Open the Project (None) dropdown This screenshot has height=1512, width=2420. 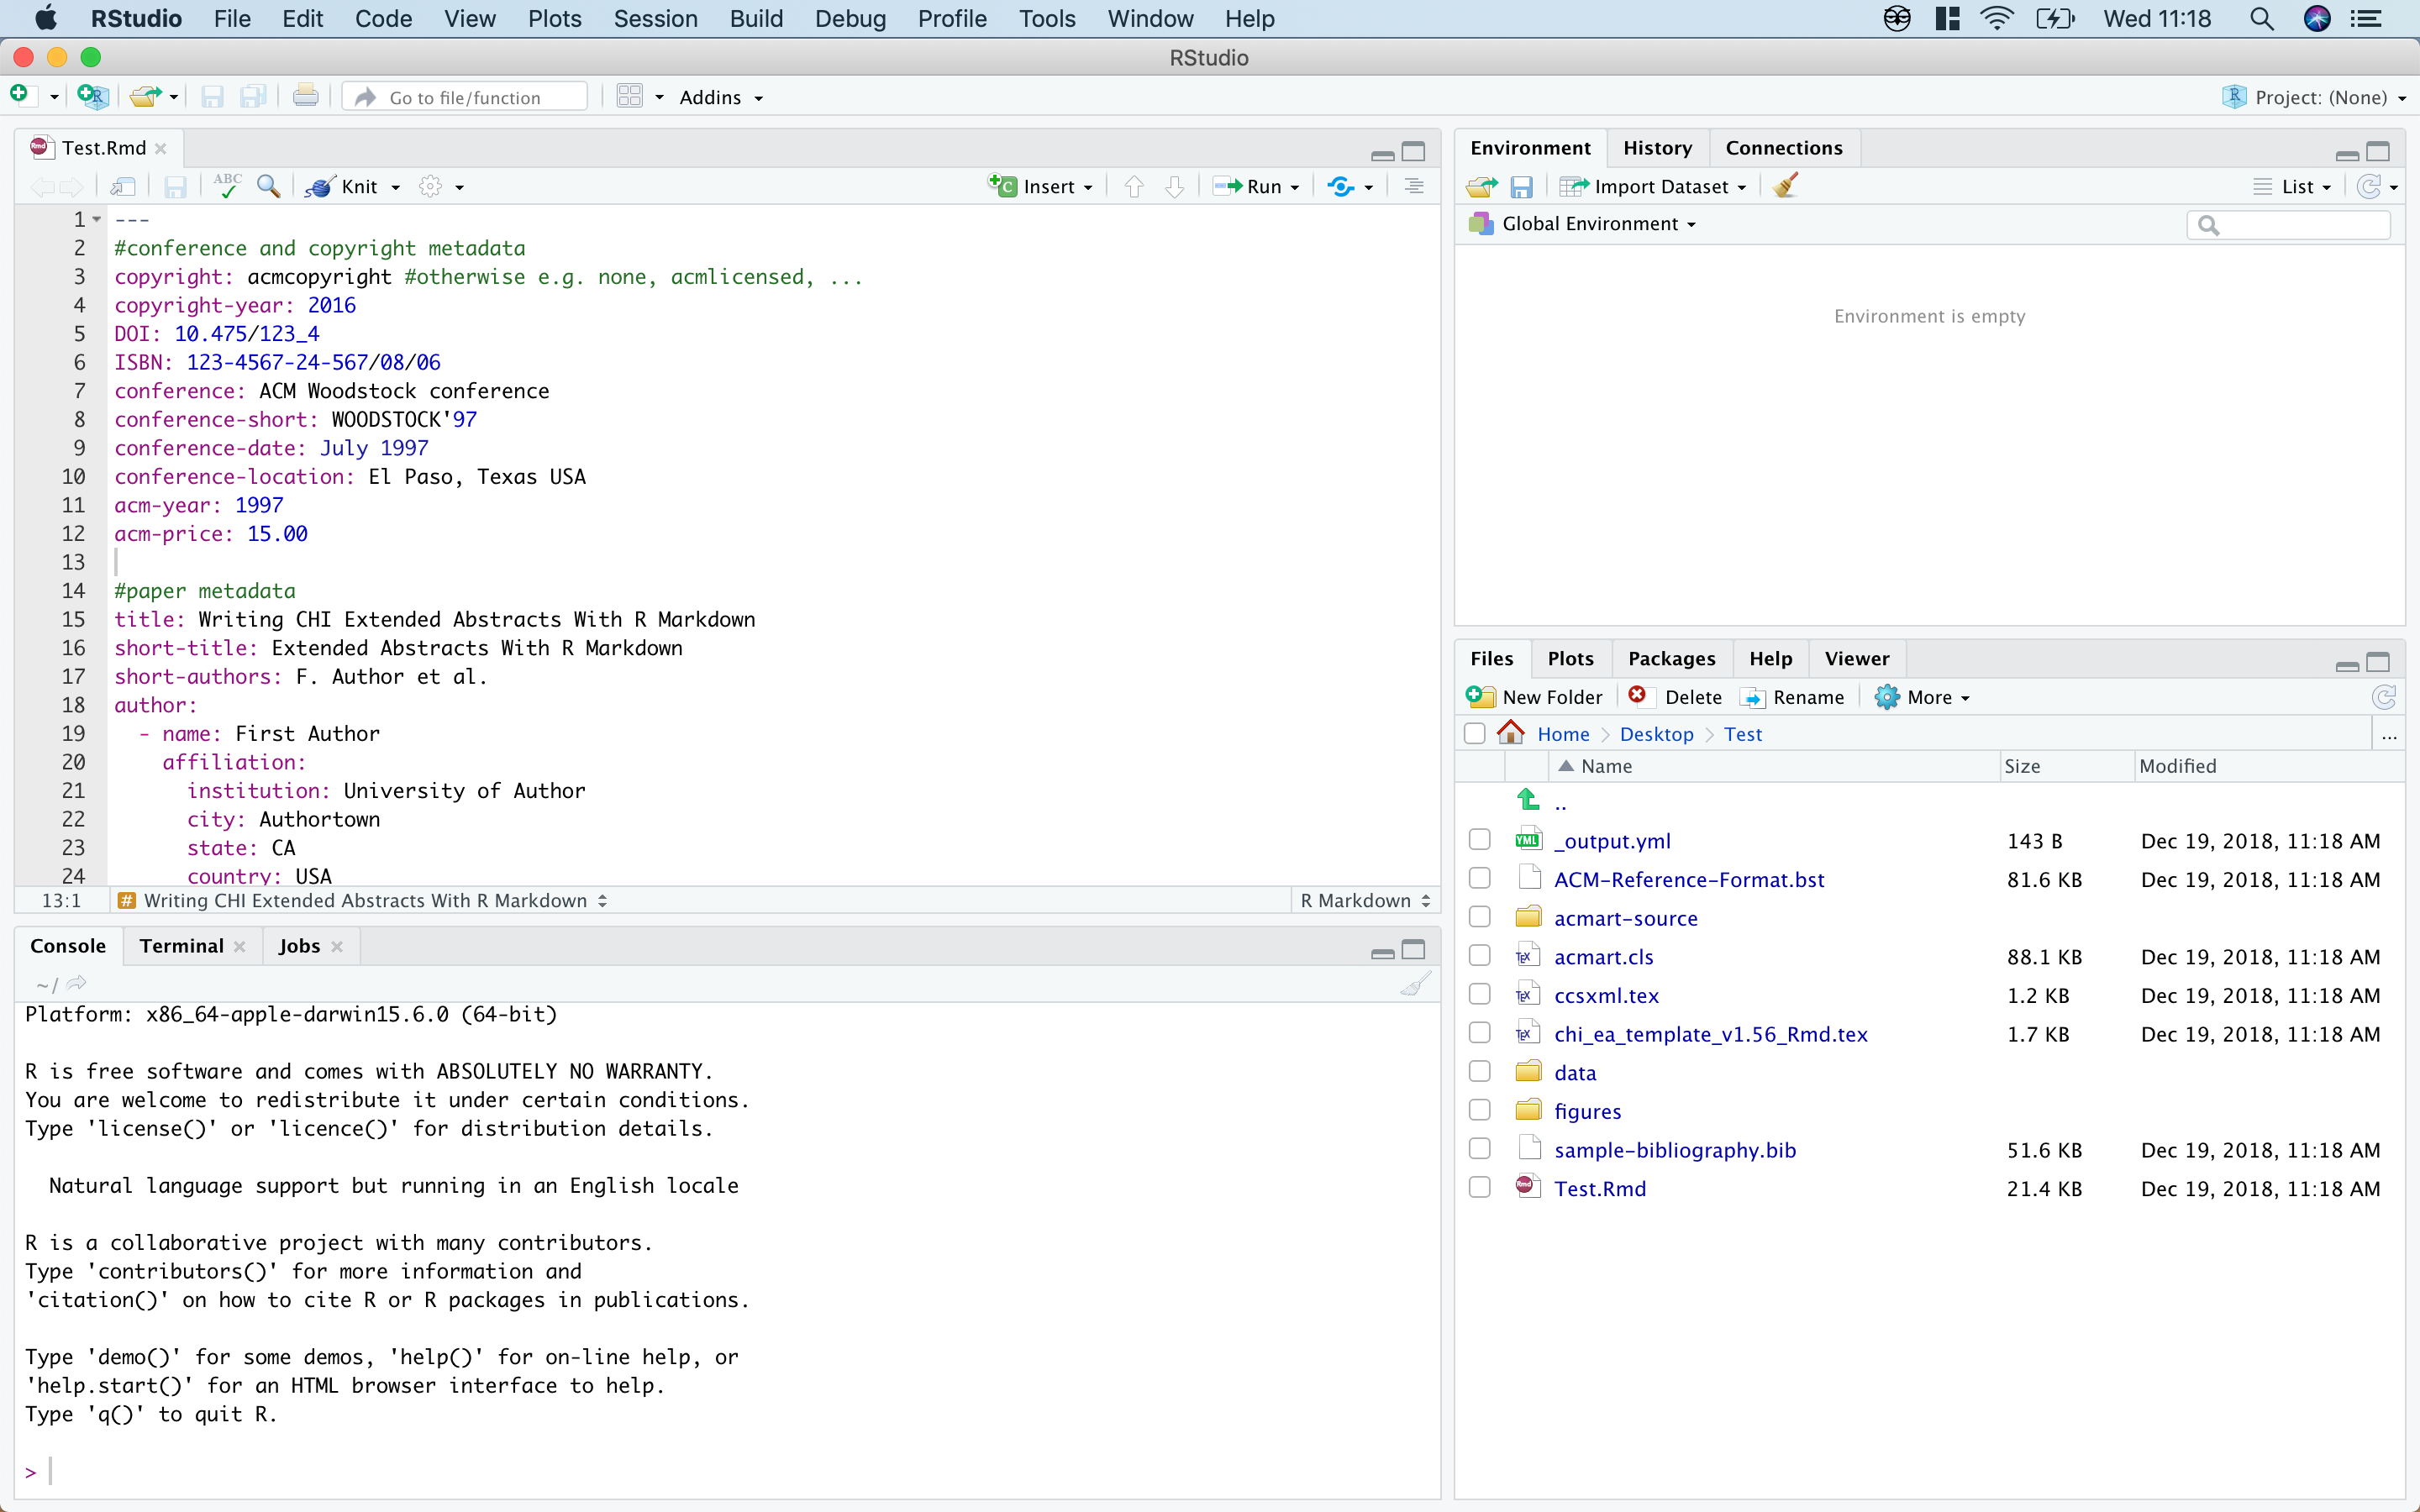pos(2314,97)
